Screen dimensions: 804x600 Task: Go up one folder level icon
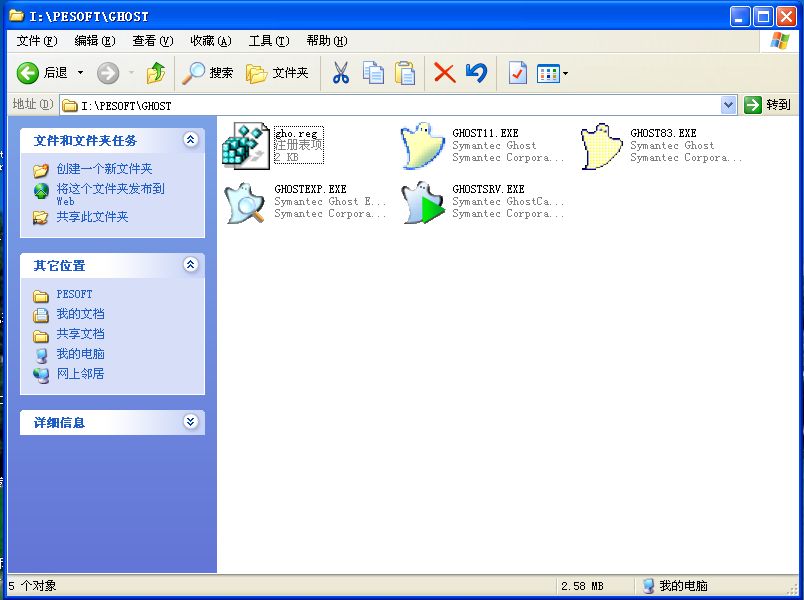(156, 73)
